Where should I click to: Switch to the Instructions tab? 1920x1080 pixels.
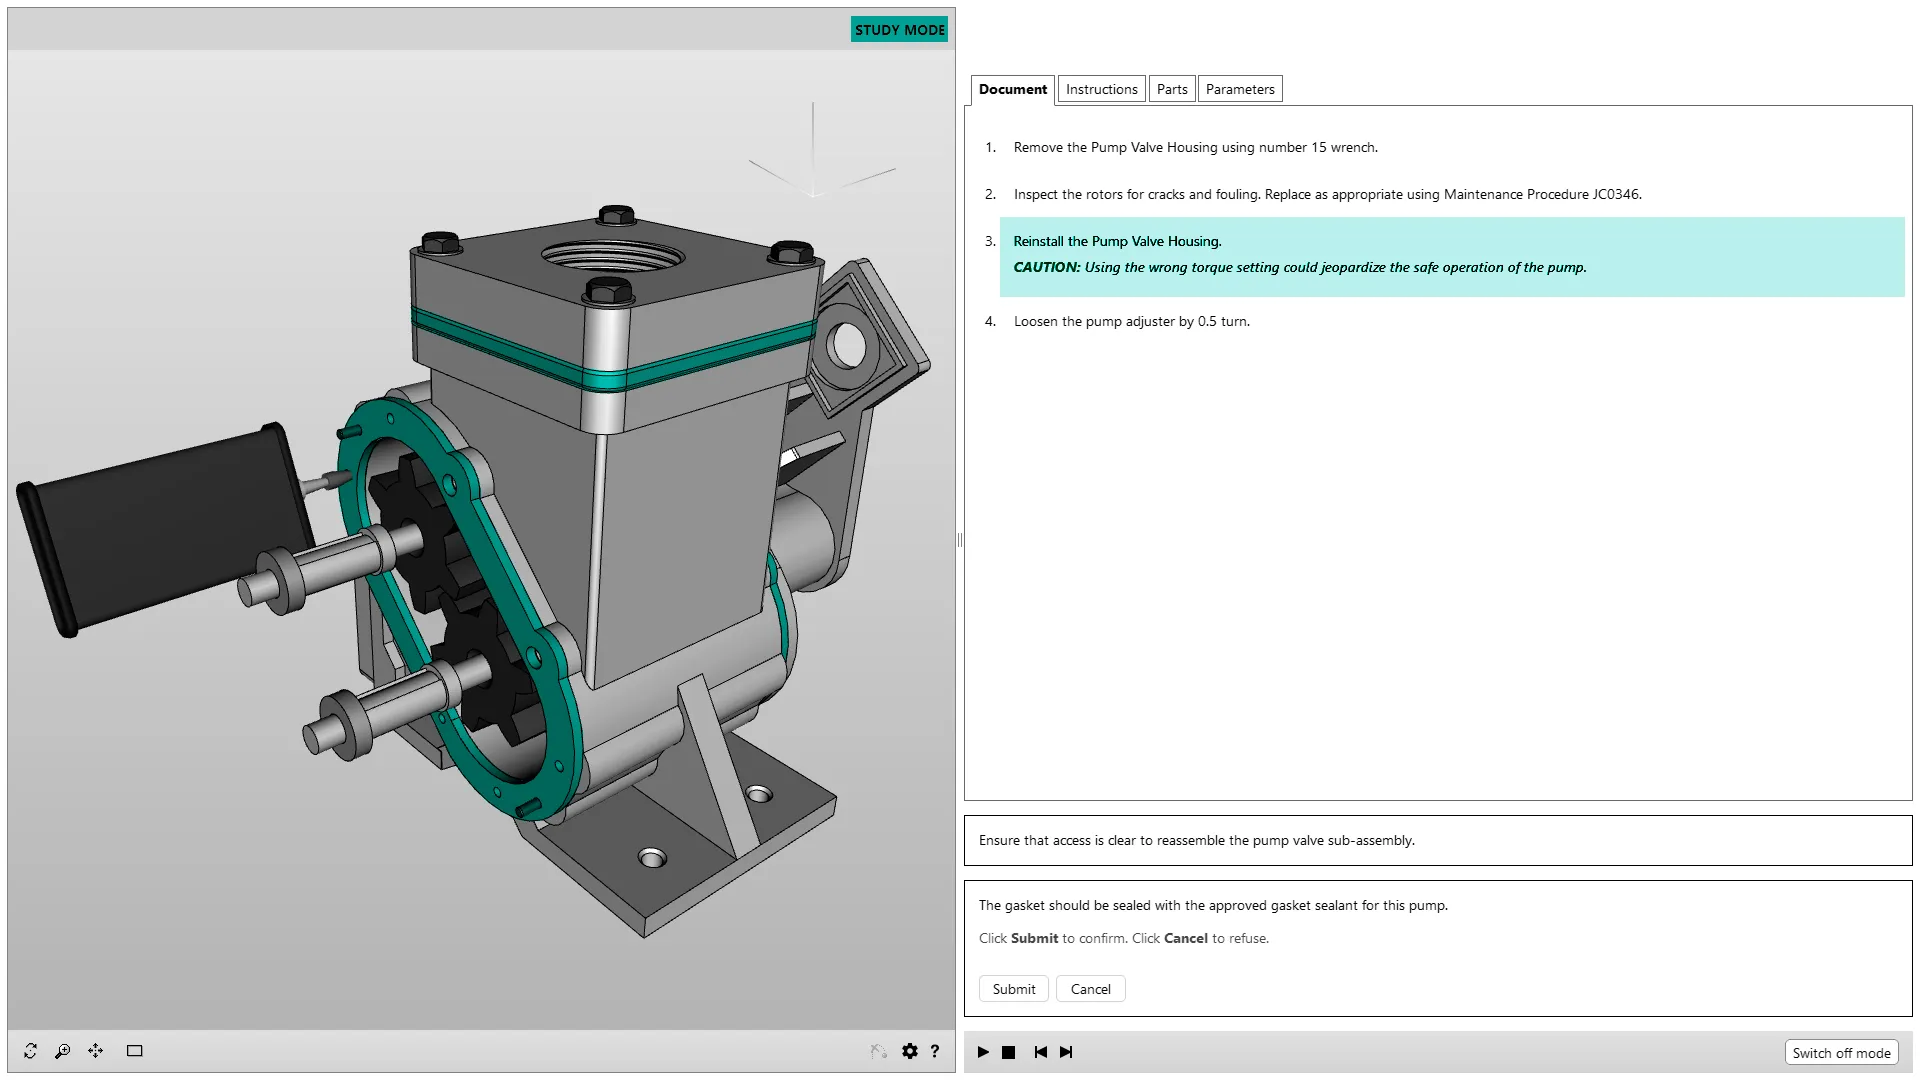[x=1101, y=89]
